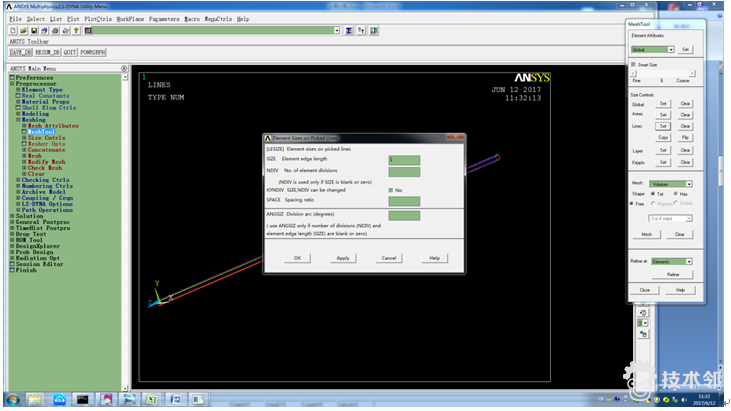Select the Tet shape radio button

653,194
